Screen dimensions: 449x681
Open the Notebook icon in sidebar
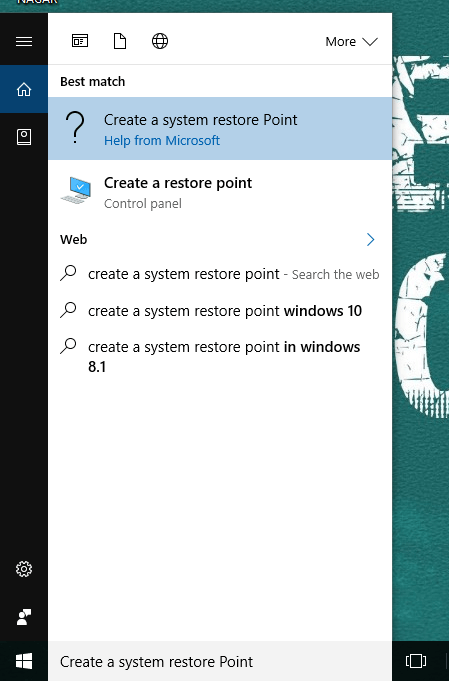[24, 137]
